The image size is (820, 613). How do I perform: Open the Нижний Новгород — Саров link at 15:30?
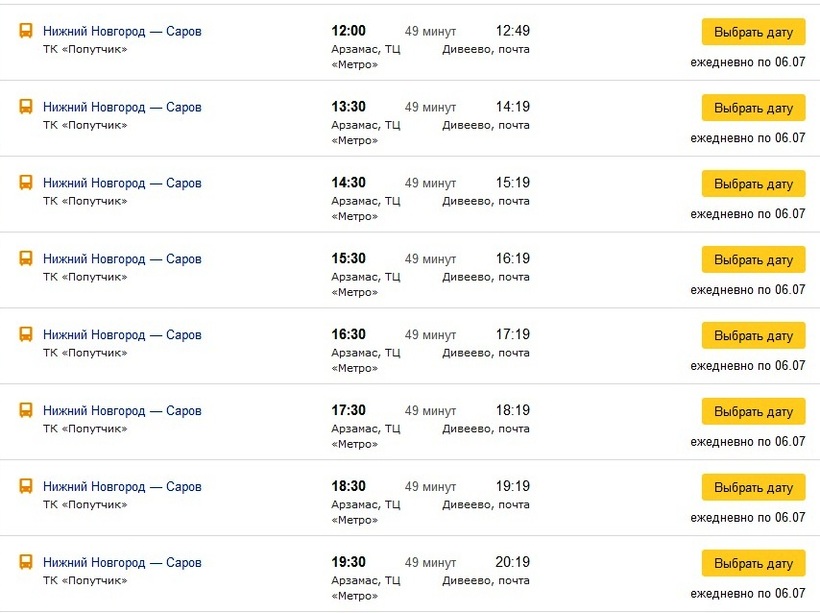point(122,259)
